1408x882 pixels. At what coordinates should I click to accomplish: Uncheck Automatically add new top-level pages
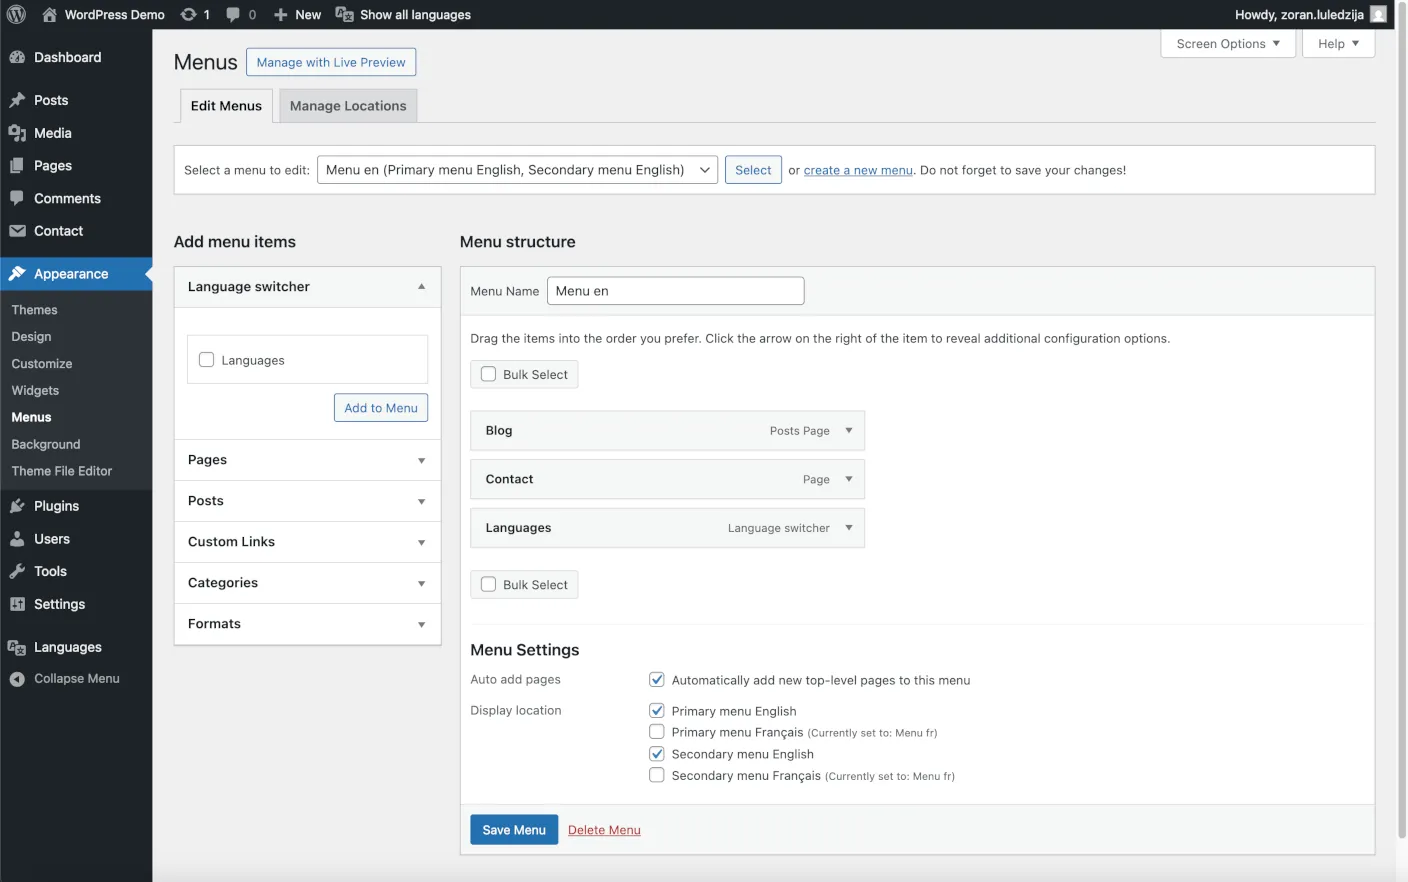(x=657, y=680)
